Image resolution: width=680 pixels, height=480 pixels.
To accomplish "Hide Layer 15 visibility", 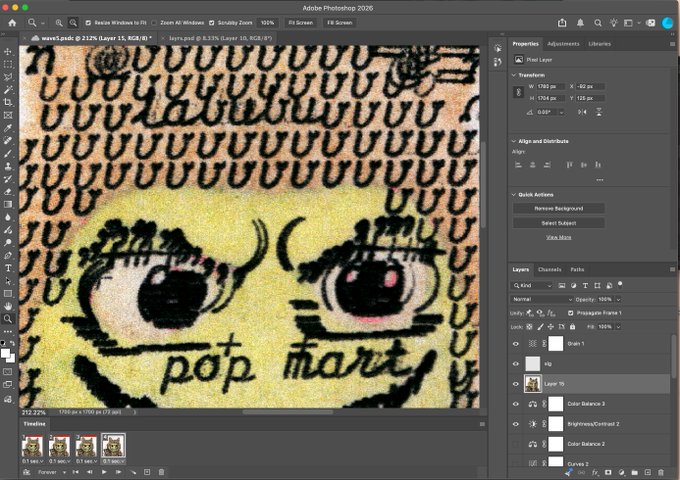I will 516,384.
